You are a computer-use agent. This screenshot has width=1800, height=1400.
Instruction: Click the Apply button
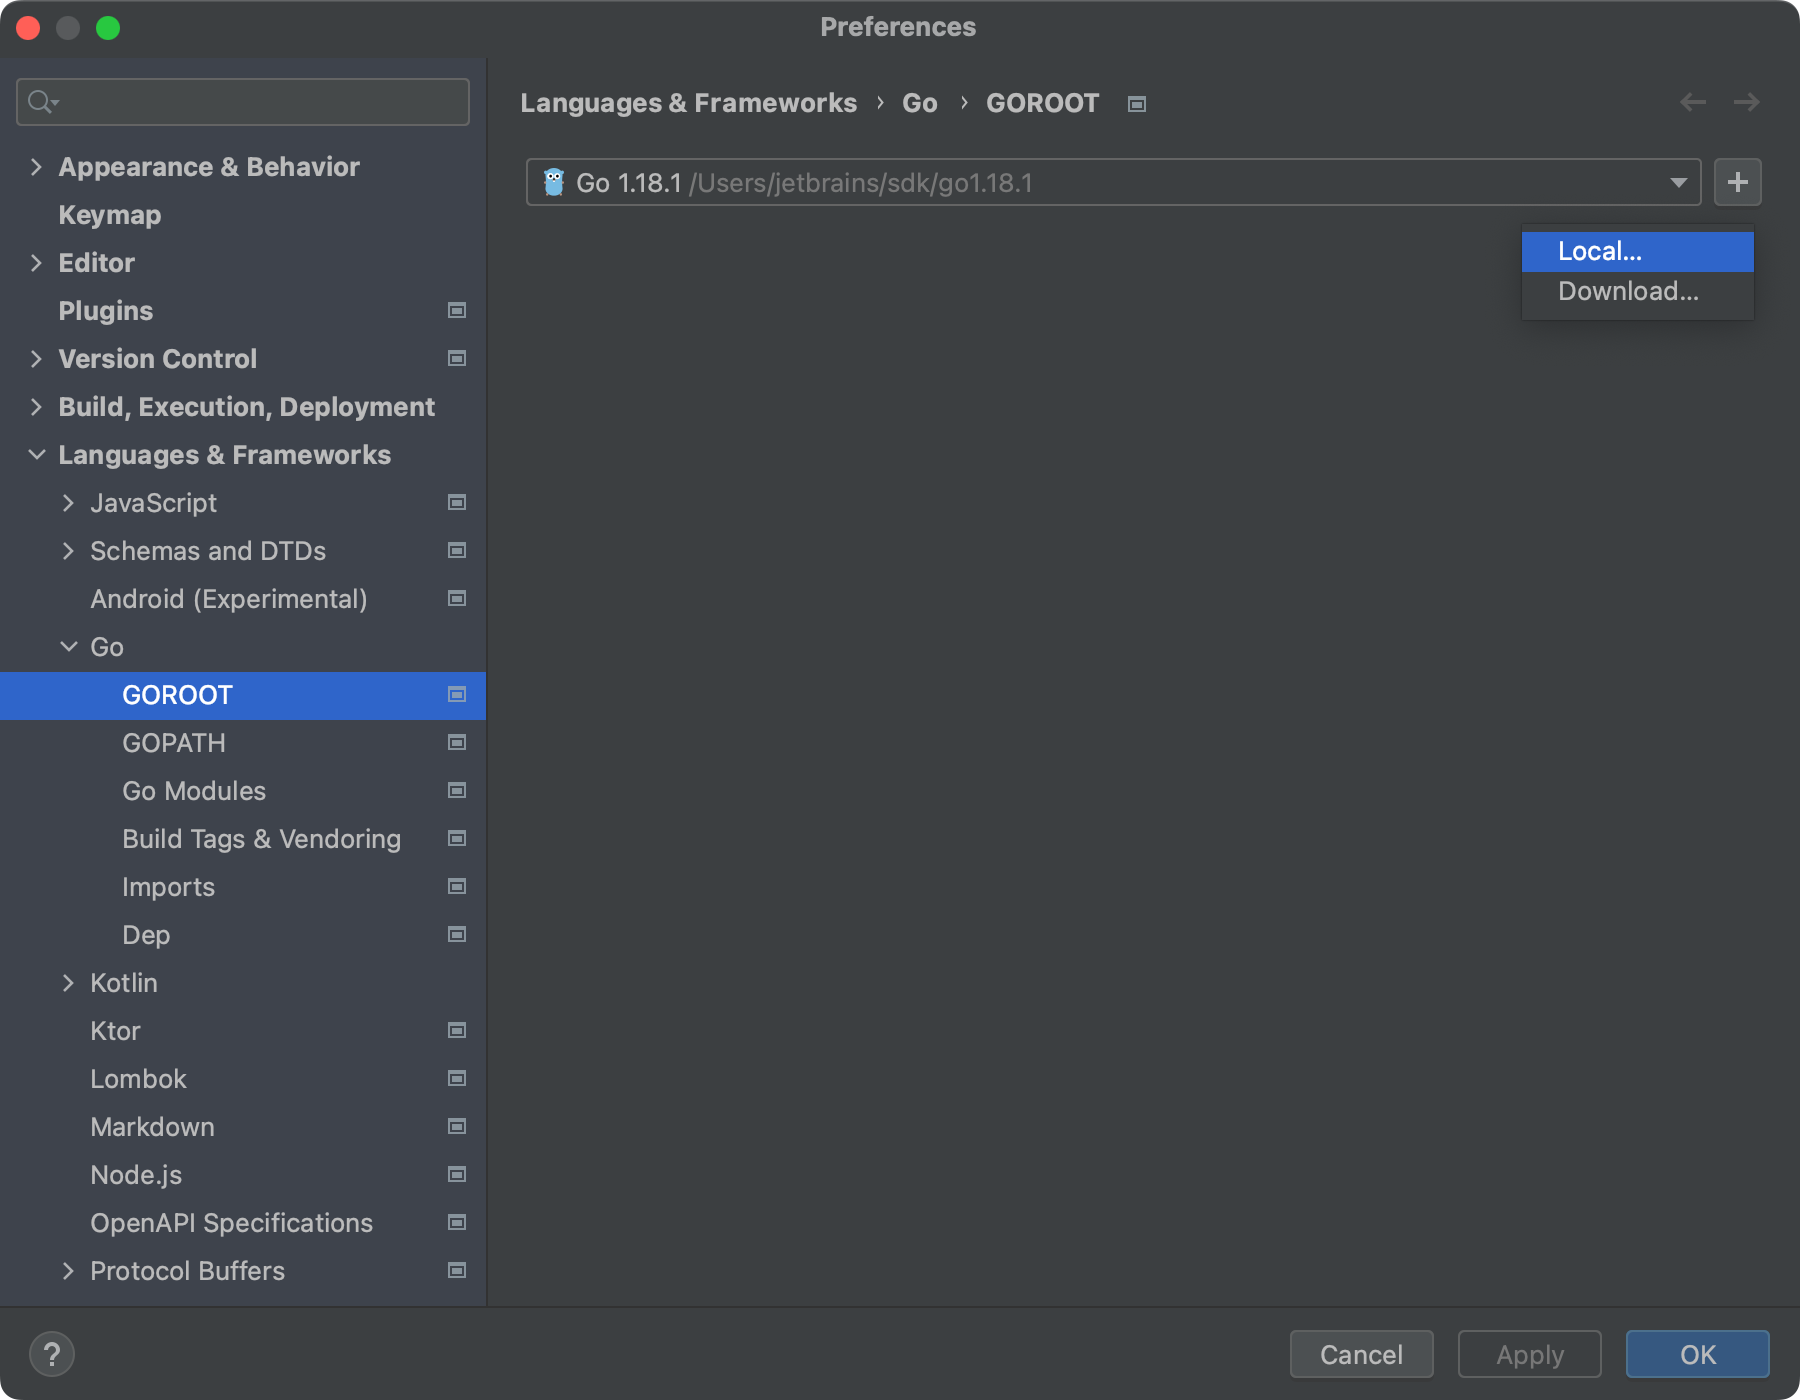coord(1528,1354)
